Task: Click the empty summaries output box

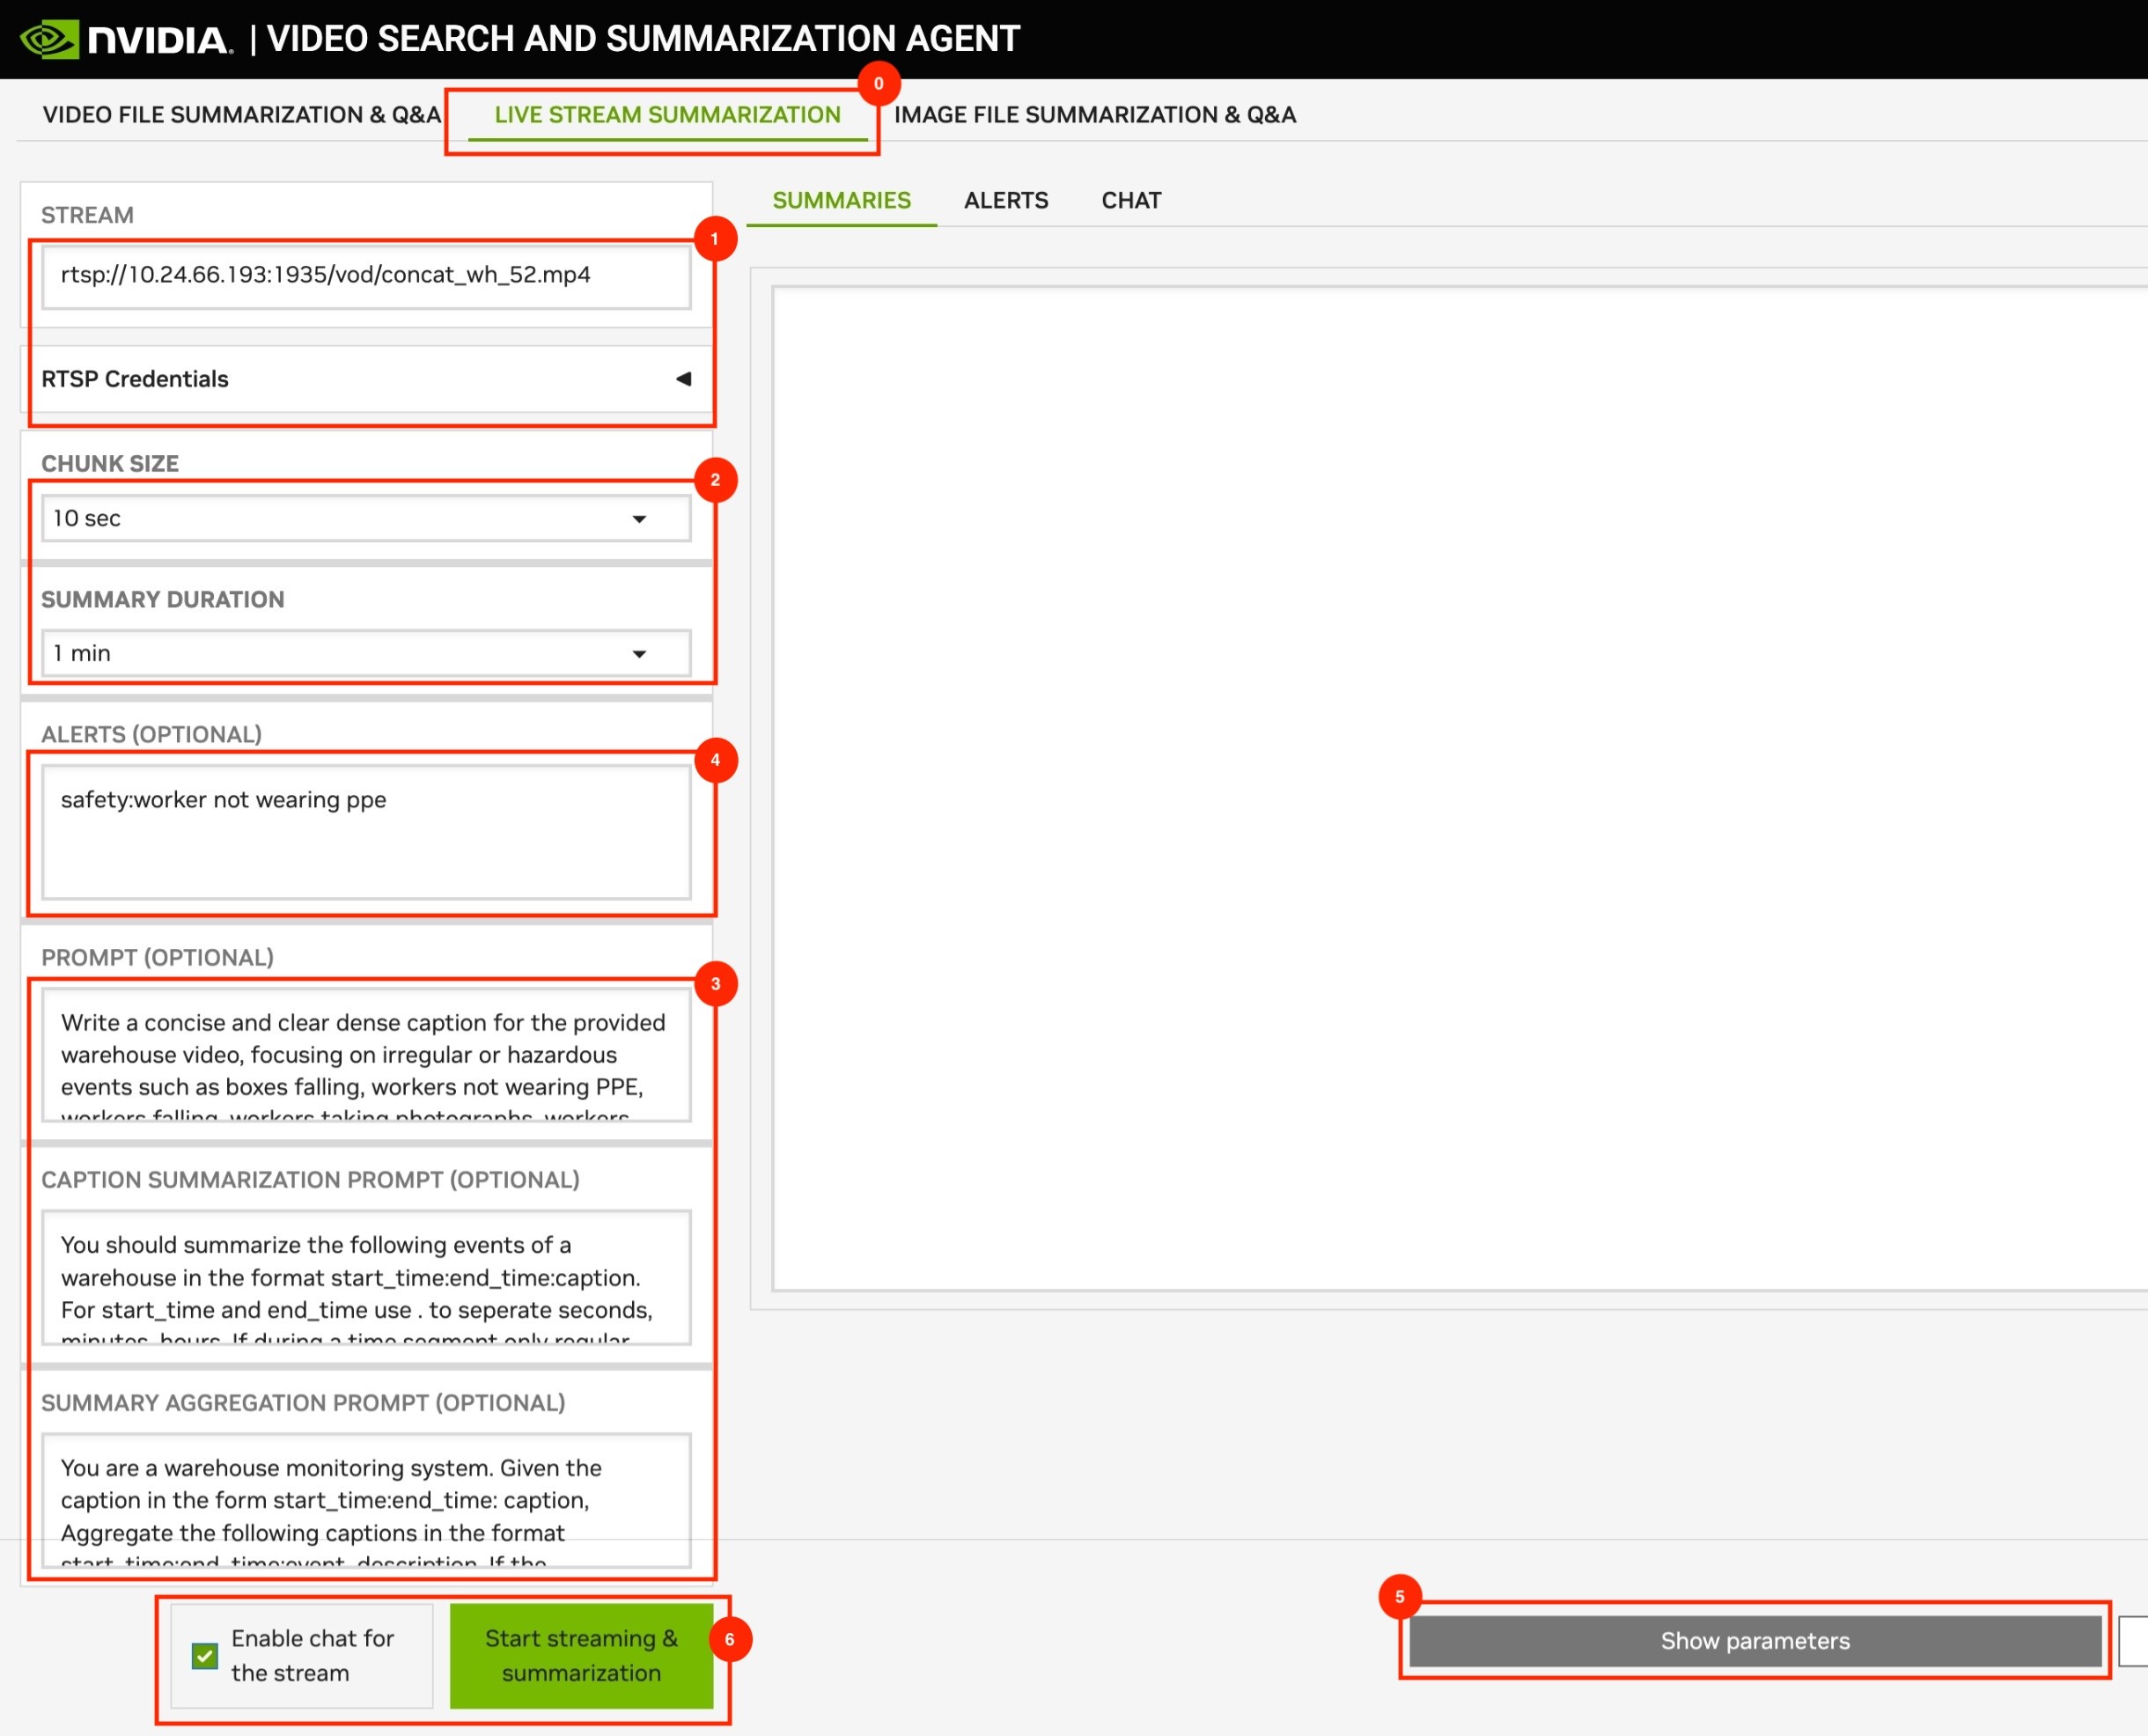Action: [1460, 789]
